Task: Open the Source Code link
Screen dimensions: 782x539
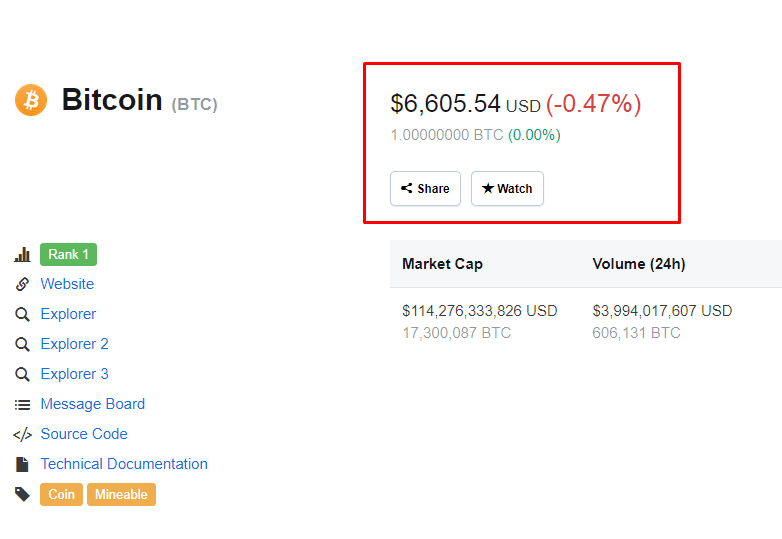Action: coord(84,434)
